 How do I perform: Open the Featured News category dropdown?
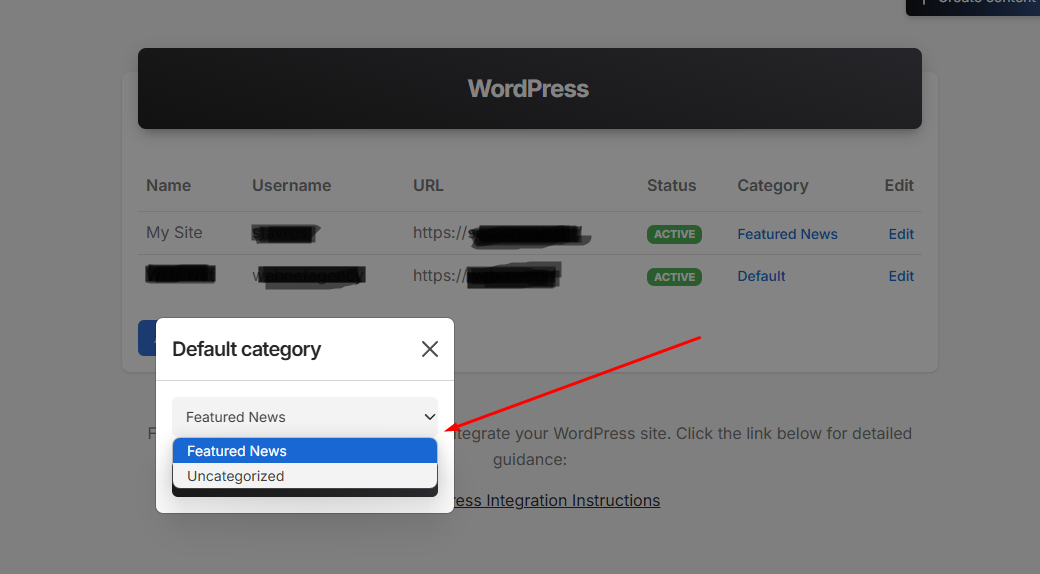[x=305, y=417]
